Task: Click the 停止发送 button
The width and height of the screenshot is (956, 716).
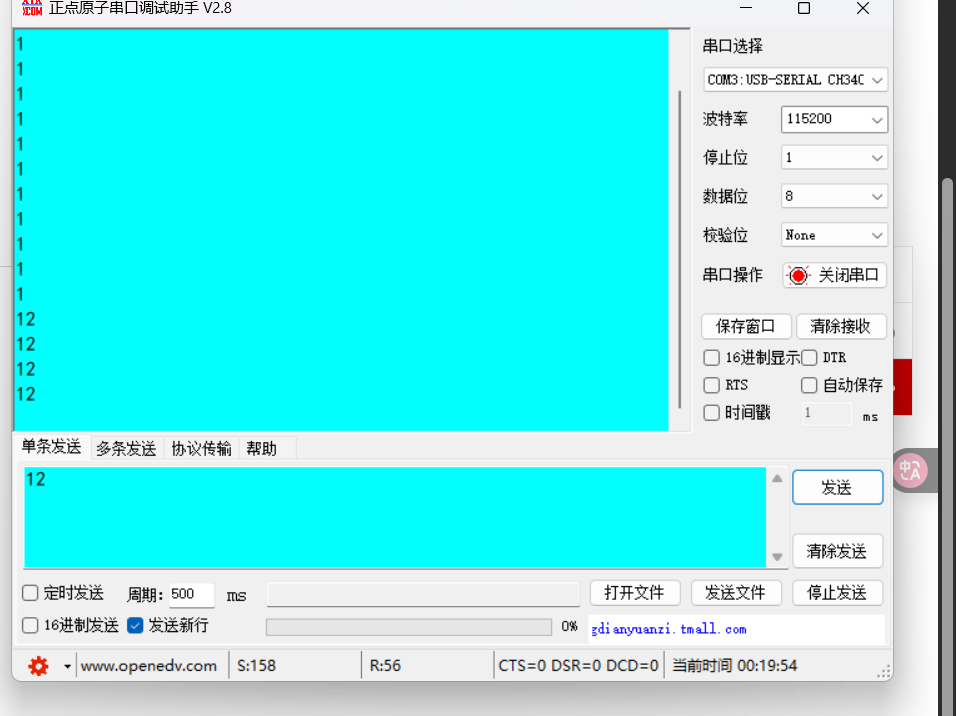Action: coord(837,593)
